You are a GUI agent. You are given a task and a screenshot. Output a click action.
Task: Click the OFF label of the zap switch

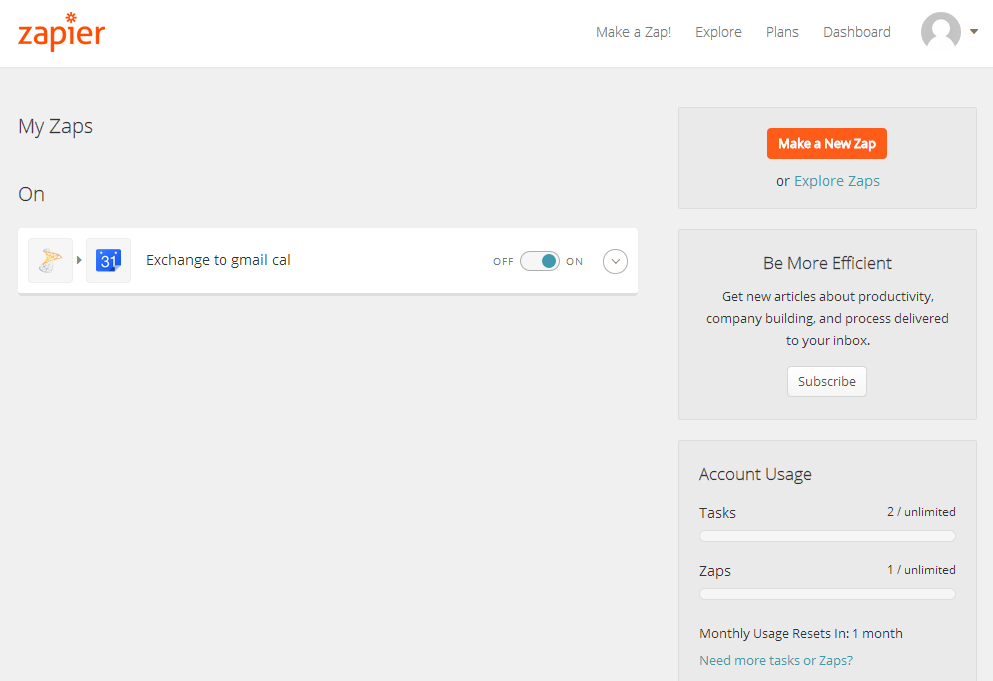tap(503, 262)
